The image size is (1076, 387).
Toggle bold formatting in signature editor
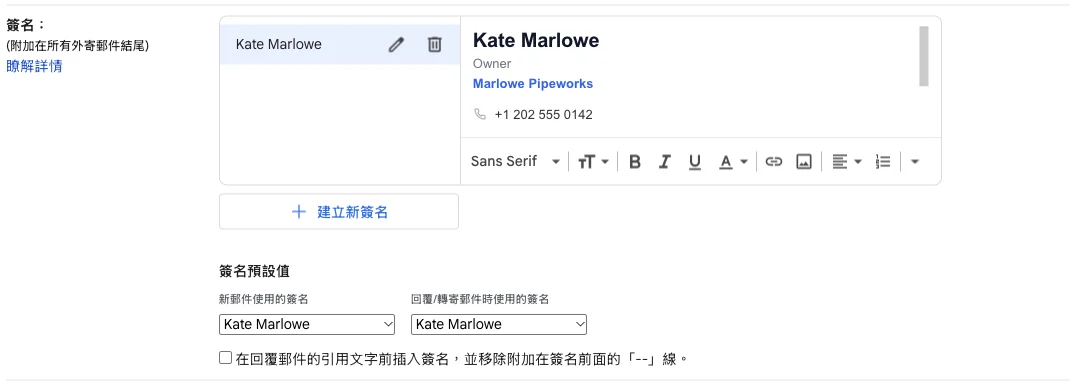635,162
